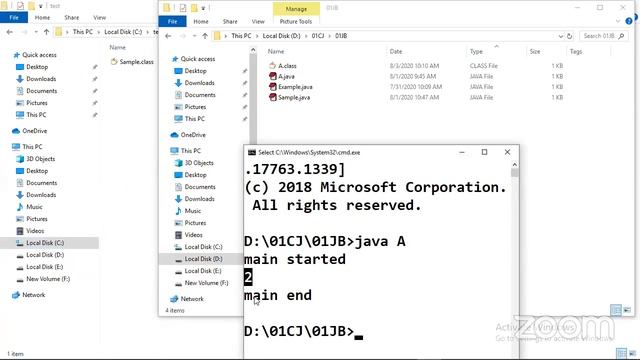
Task: Select New Volume (F:) in 01JB navigation pane
Action: pos(206,283)
